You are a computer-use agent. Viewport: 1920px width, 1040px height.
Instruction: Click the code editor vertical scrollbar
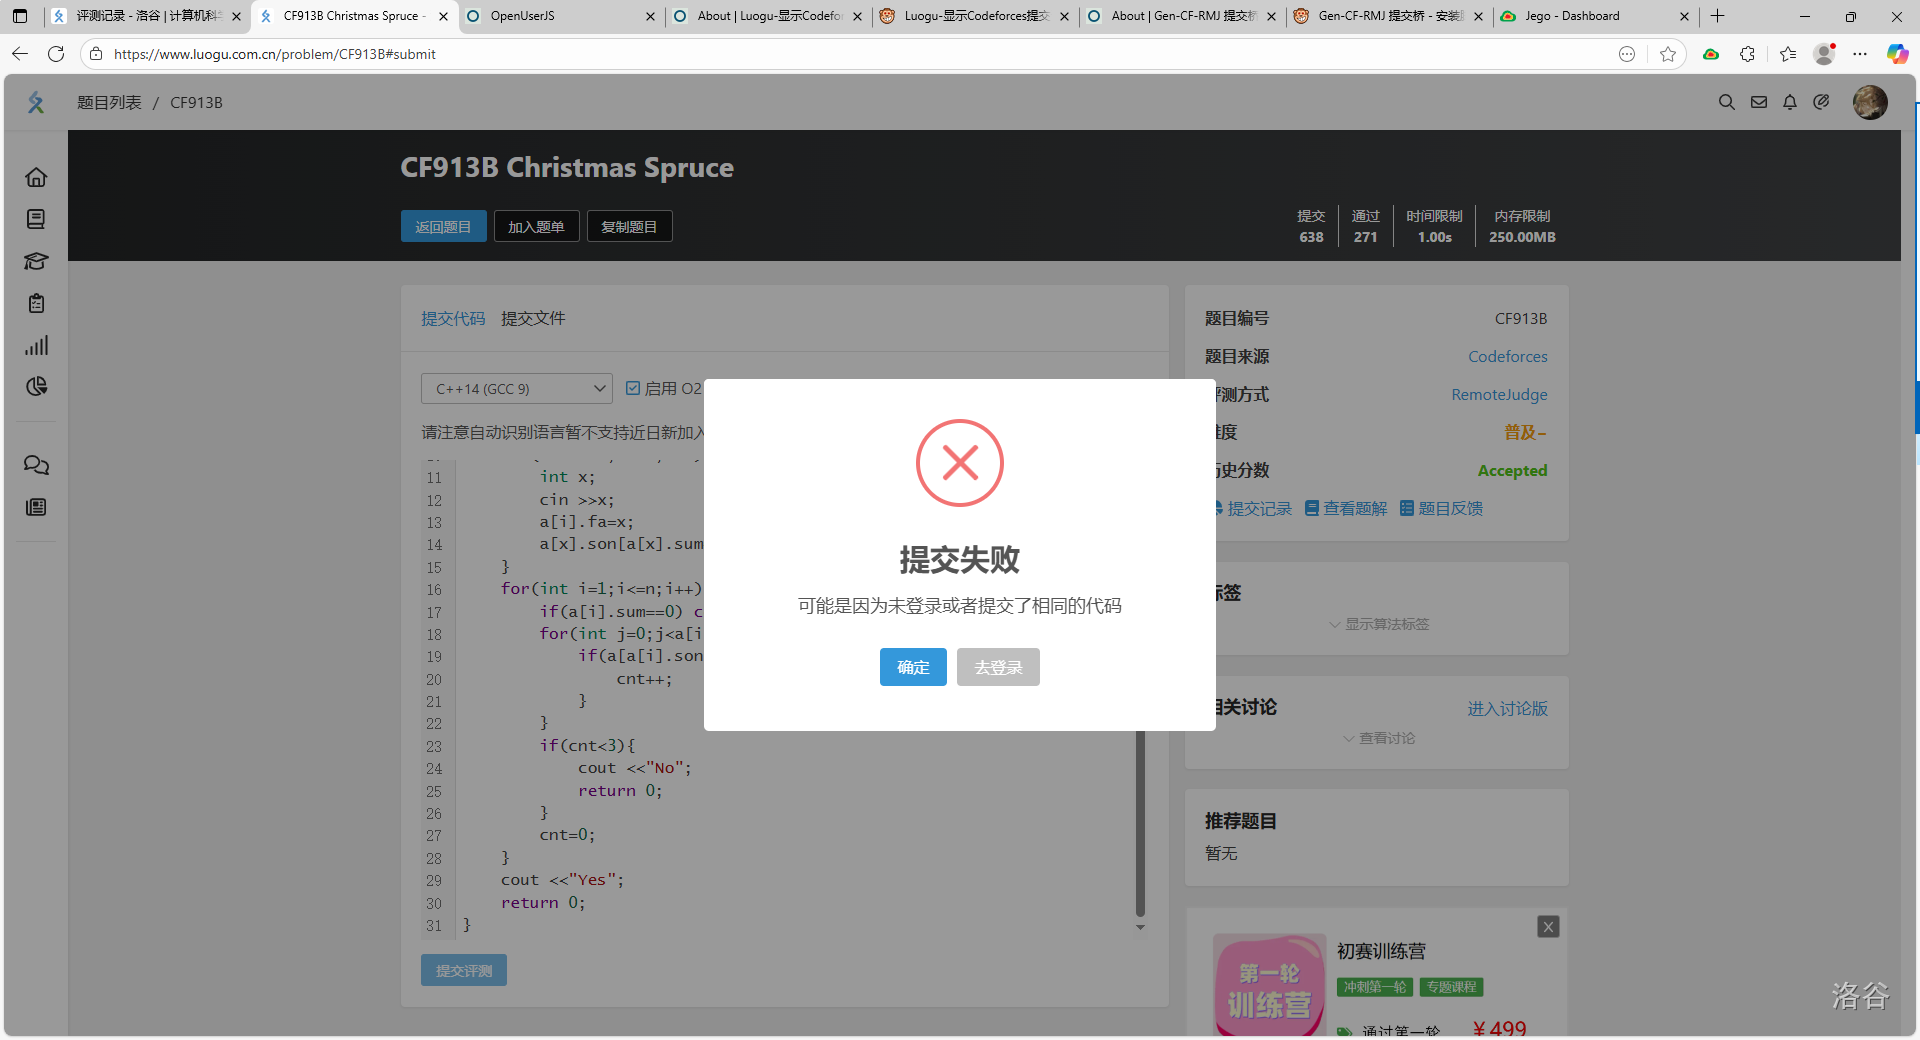point(1140,822)
